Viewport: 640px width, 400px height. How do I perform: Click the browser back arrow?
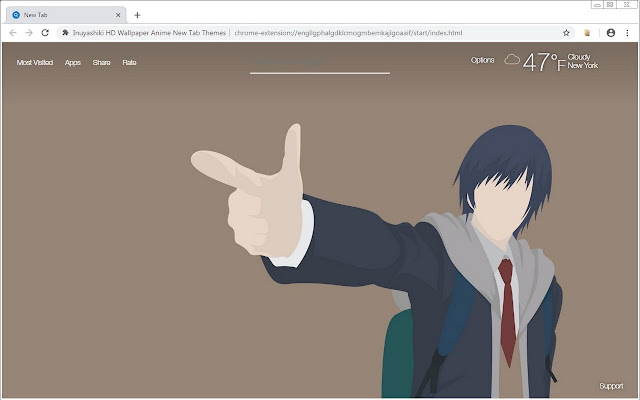point(13,33)
